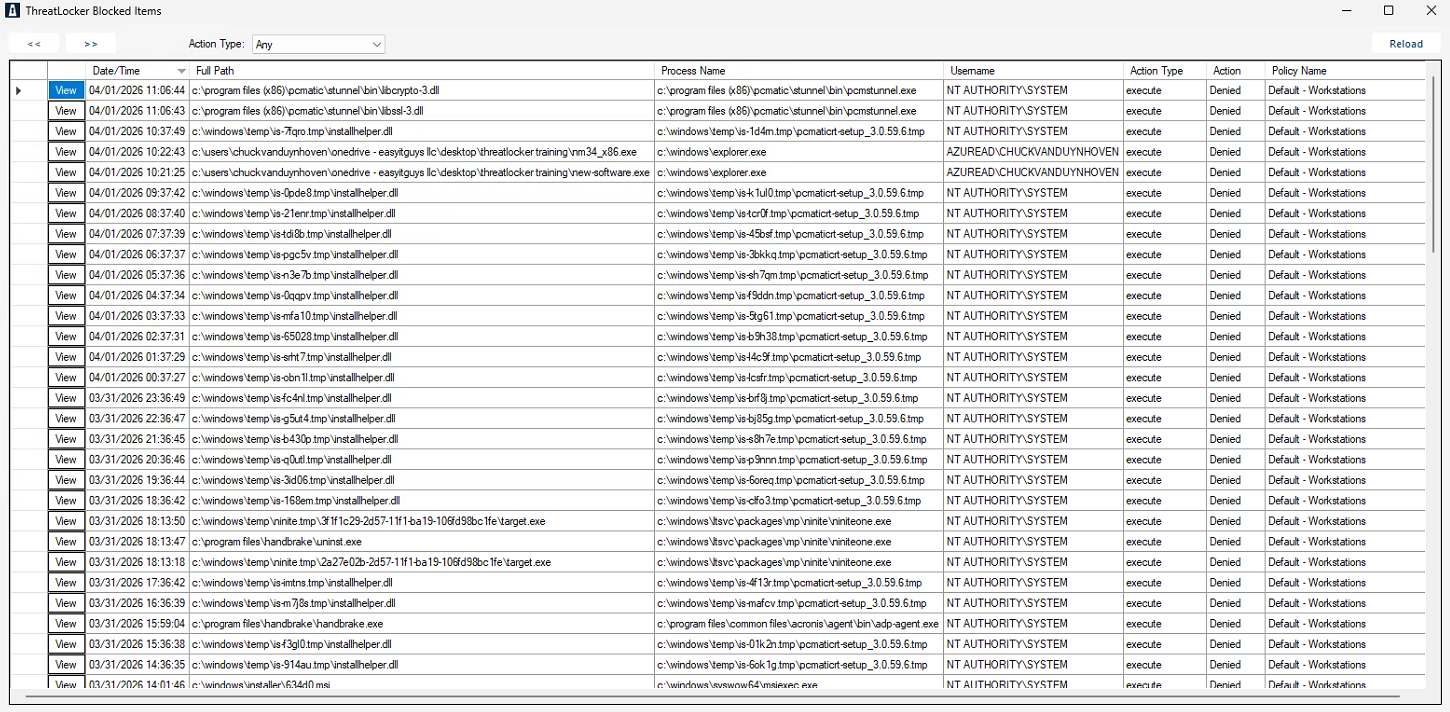Maximize the ThreatLocker Blocked Items window
Screen dimensions: 1450x712
pos(1388,11)
